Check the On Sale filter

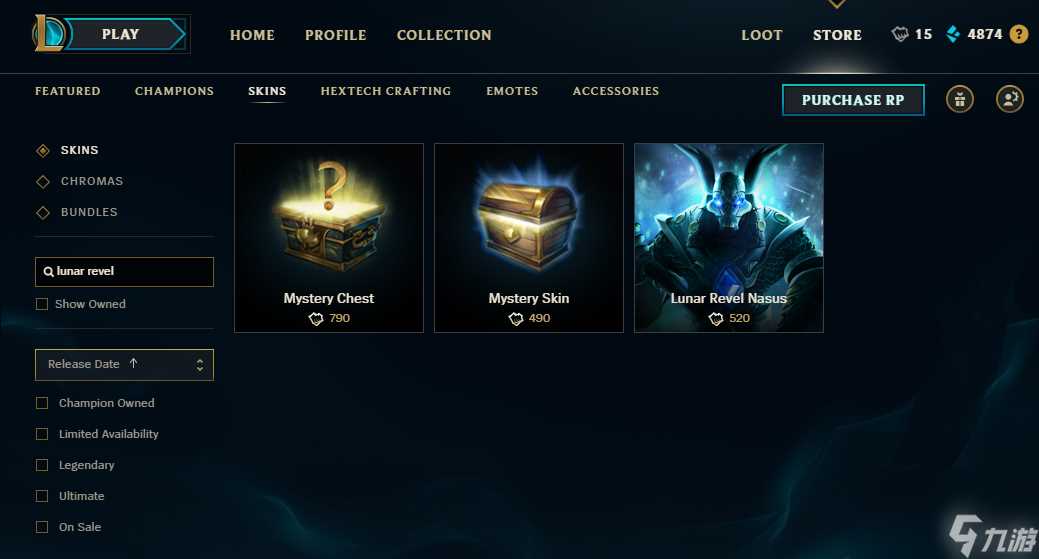point(42,527)
